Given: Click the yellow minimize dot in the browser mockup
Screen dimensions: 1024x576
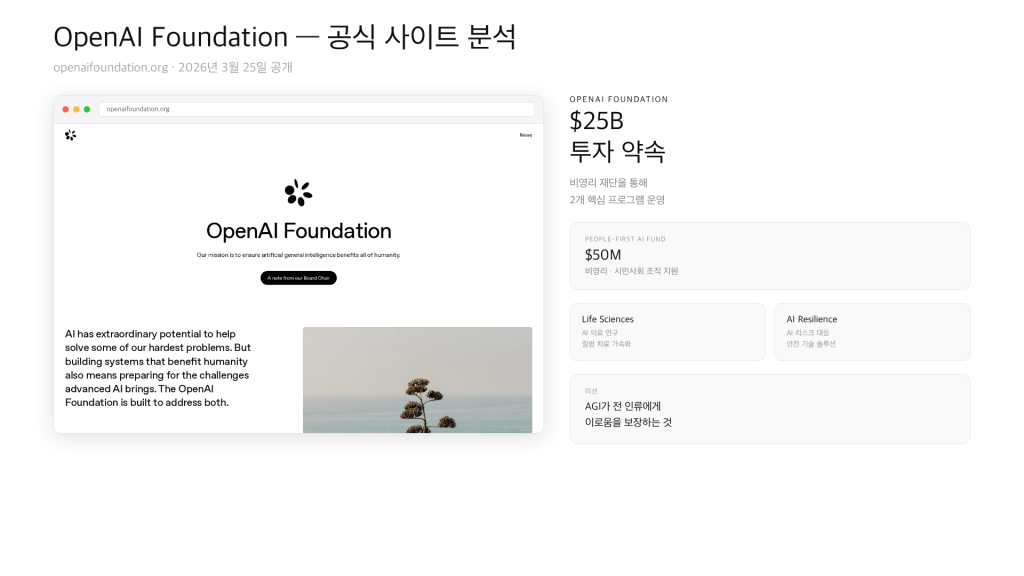Looking at the screenshot, I should click(76, 109).
